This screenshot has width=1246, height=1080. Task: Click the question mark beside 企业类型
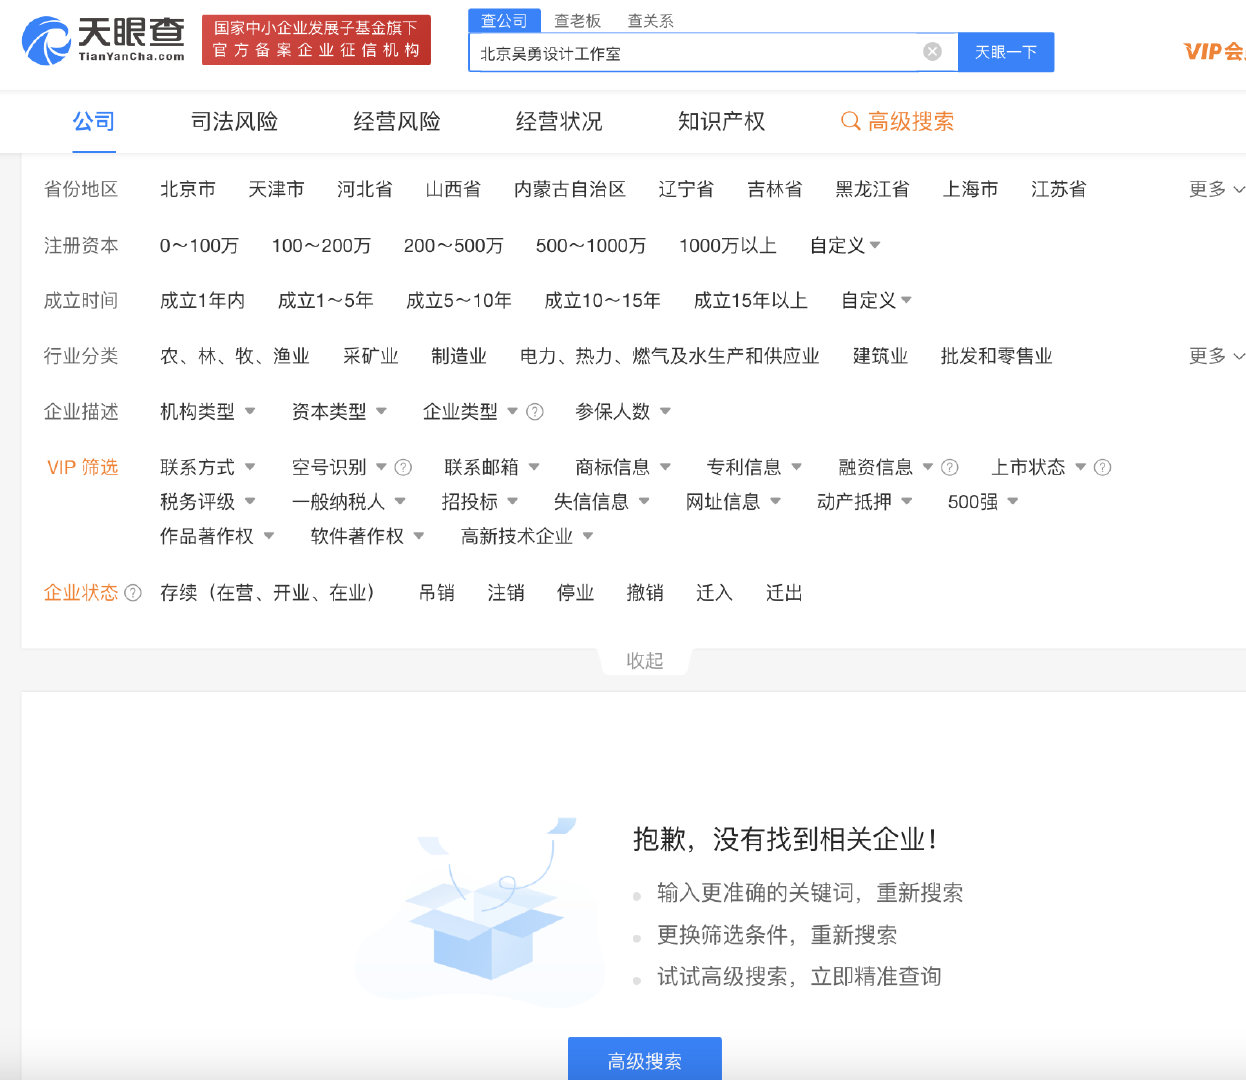click(536, 411)
